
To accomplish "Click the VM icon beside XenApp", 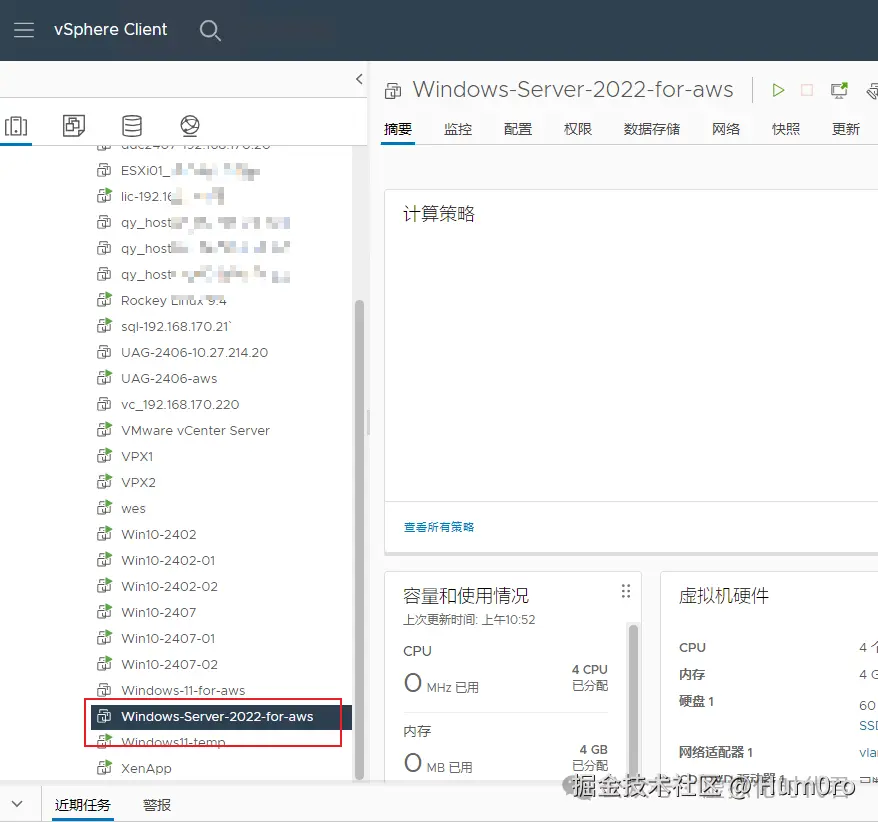I will 104,768.
